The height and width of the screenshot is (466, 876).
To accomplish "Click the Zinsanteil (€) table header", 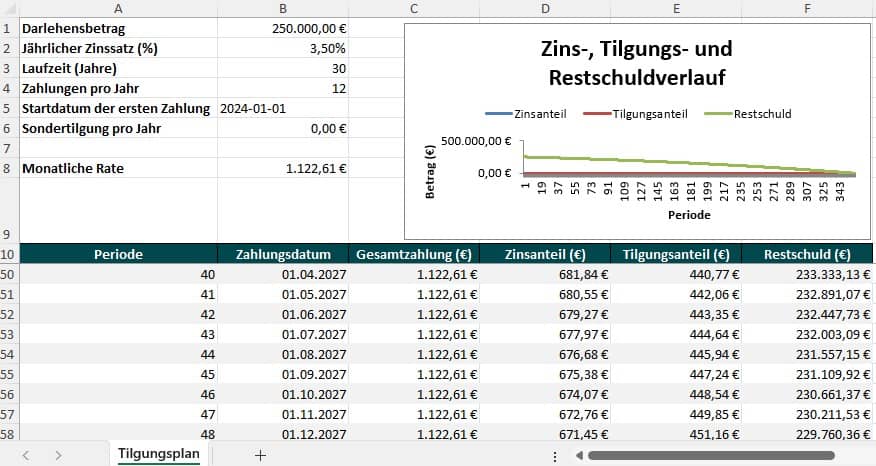I will click(545, 254).
